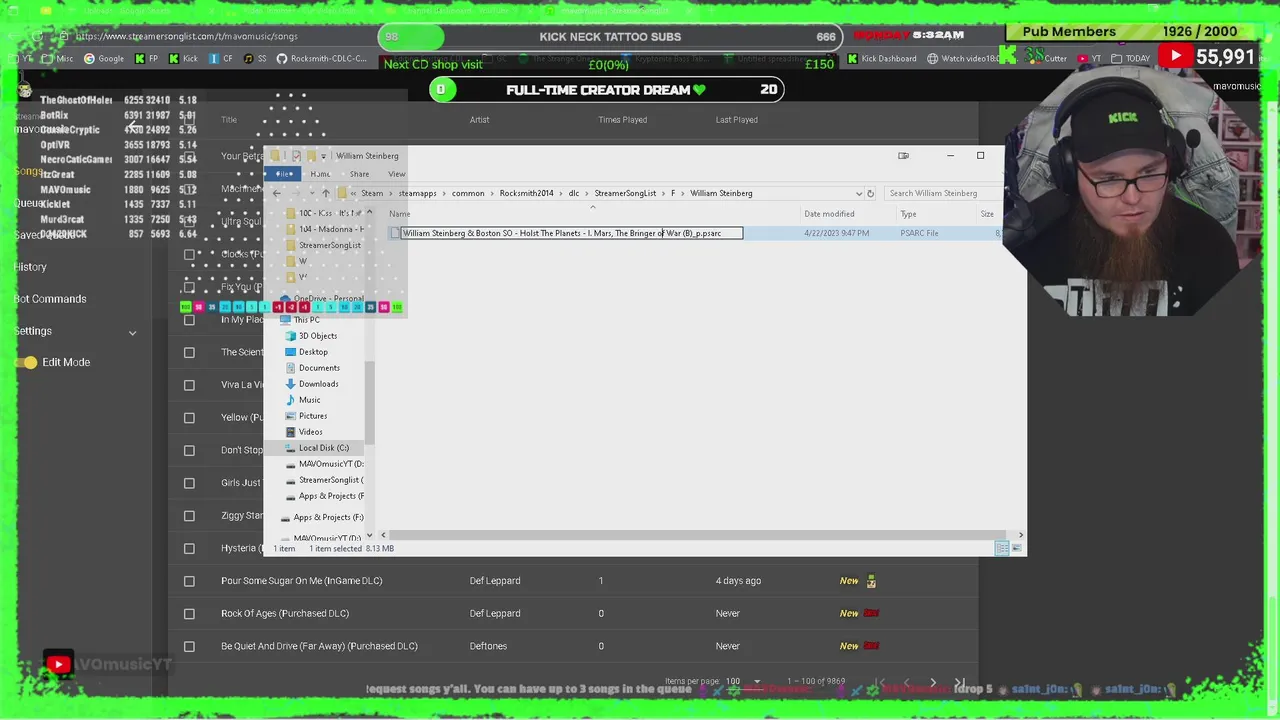
Task: Sort files by the Type column
Action: (908, 214)
